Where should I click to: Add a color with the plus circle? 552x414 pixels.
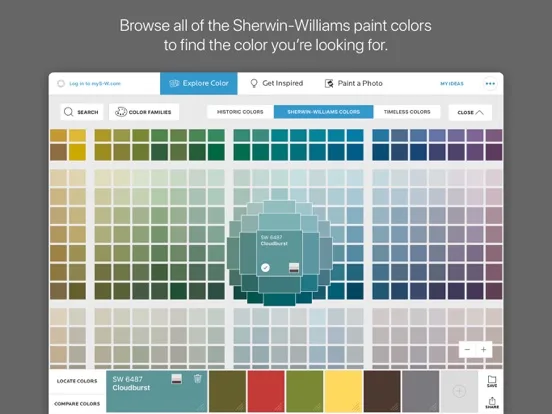point(459,391)
